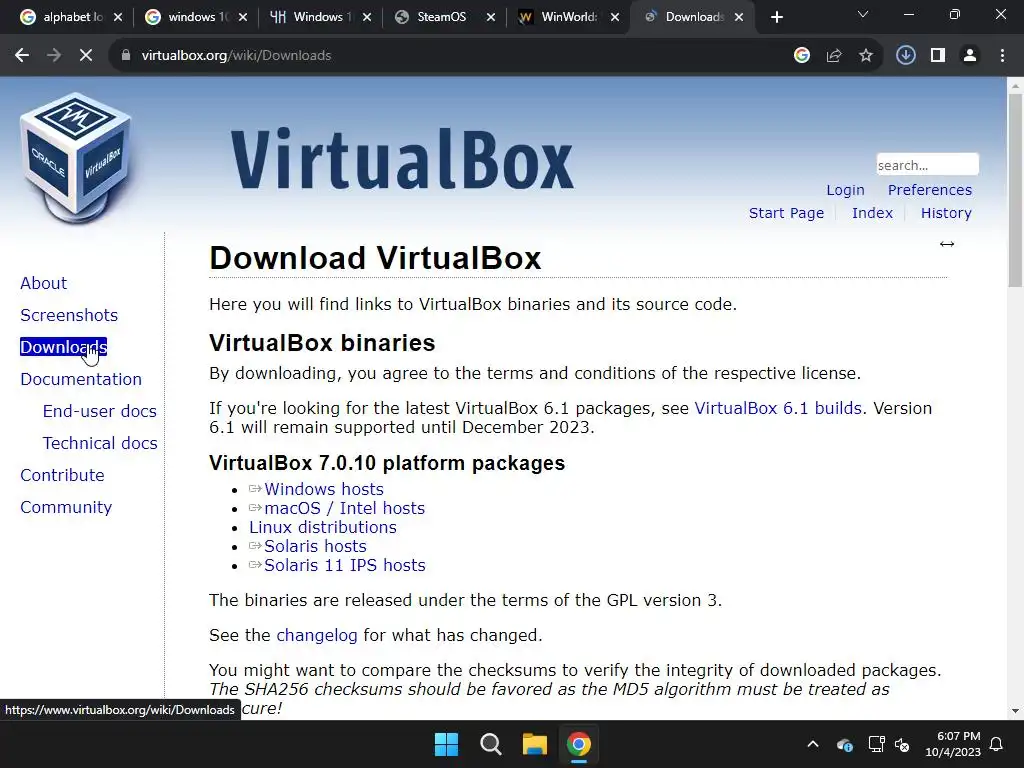
Task: Download the Solaris hosts package
Action: 315,546
